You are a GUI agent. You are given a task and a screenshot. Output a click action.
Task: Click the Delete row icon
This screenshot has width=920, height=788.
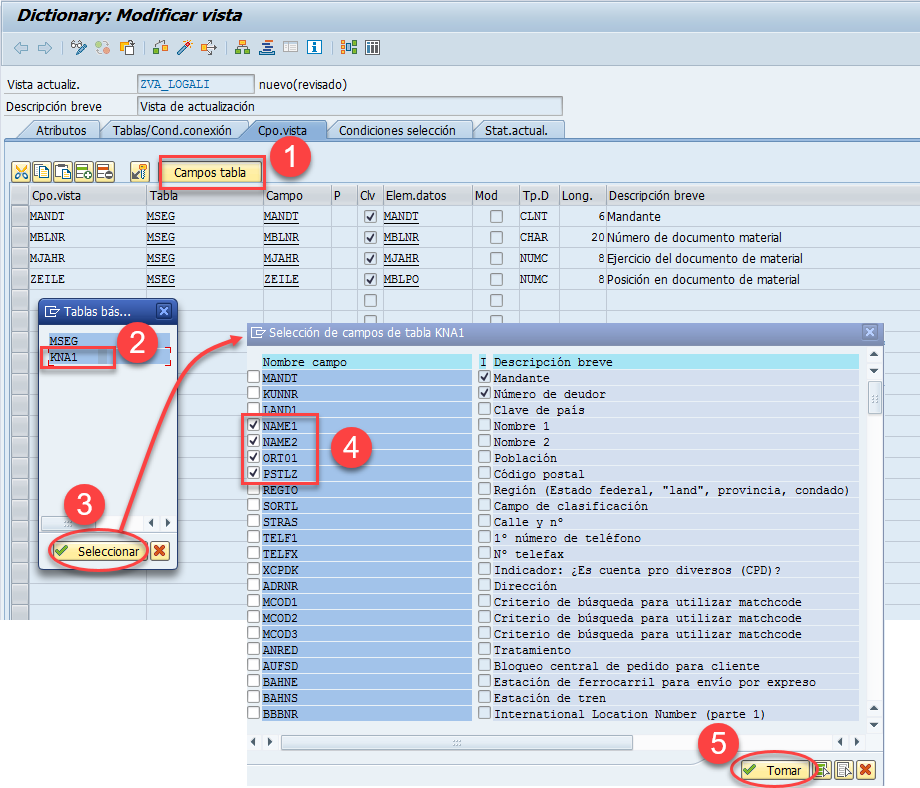click(x=105, y=172)
